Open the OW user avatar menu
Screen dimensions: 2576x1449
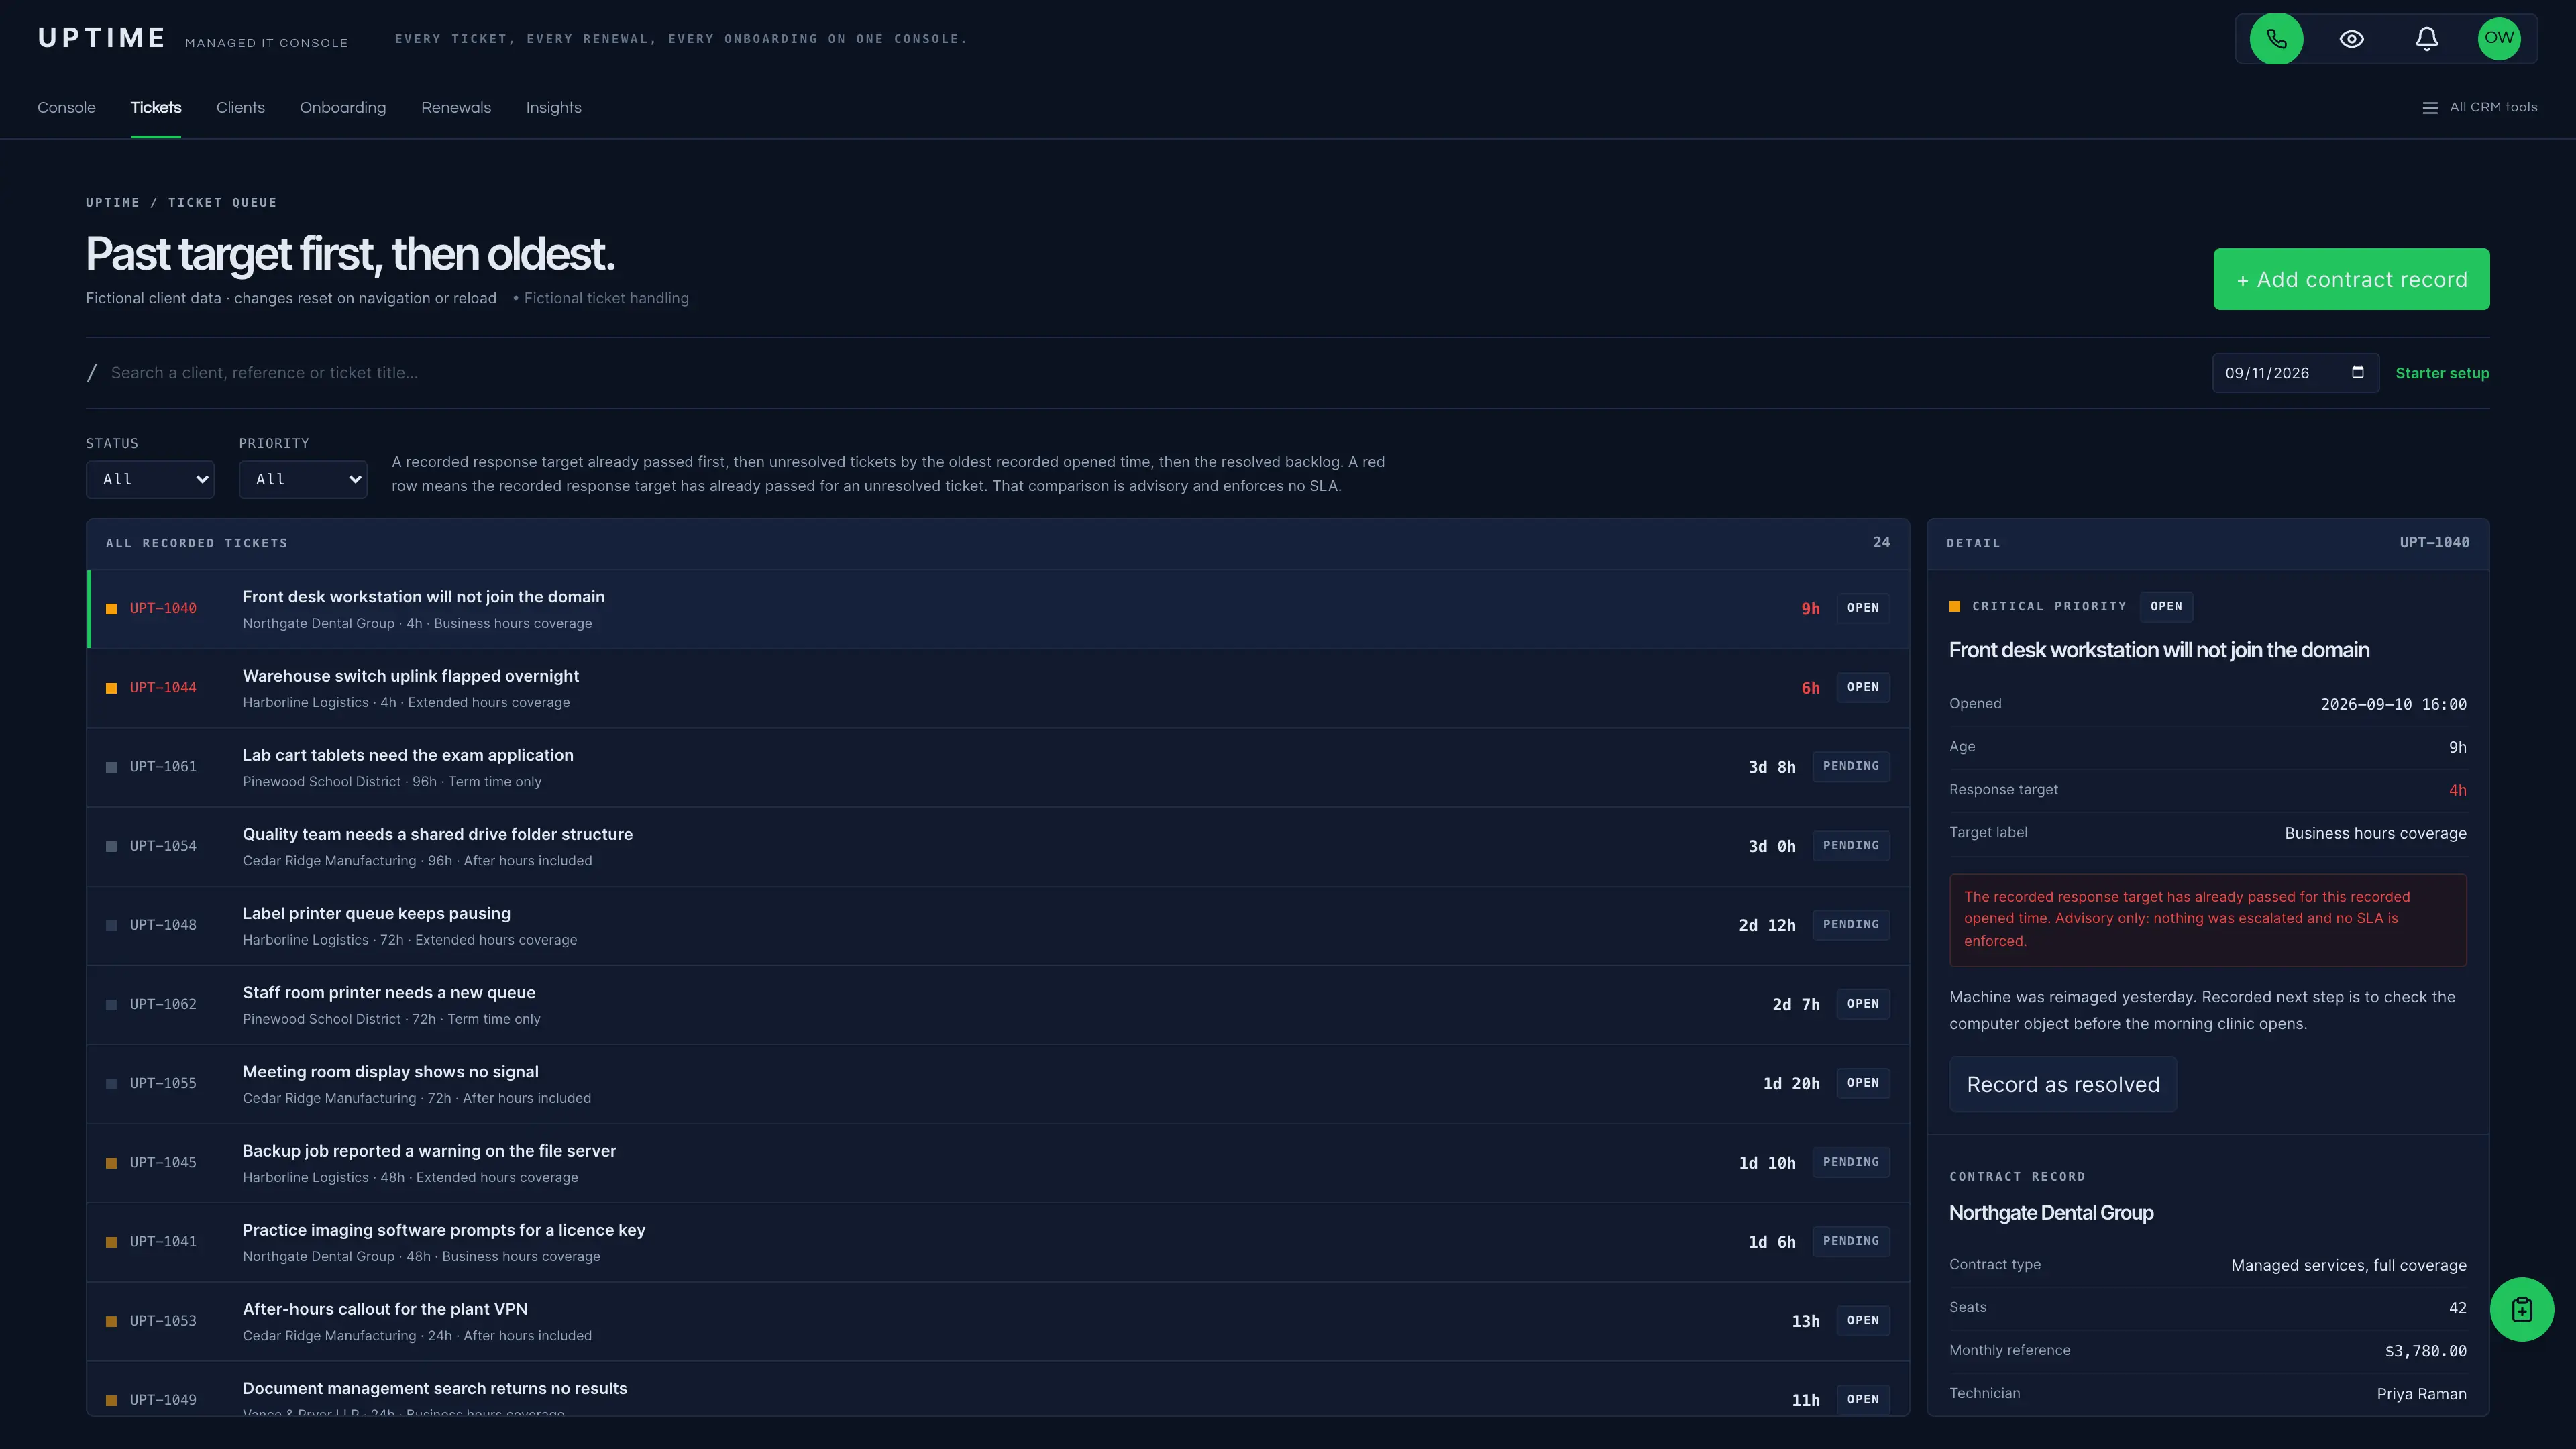click(2498, 39)
